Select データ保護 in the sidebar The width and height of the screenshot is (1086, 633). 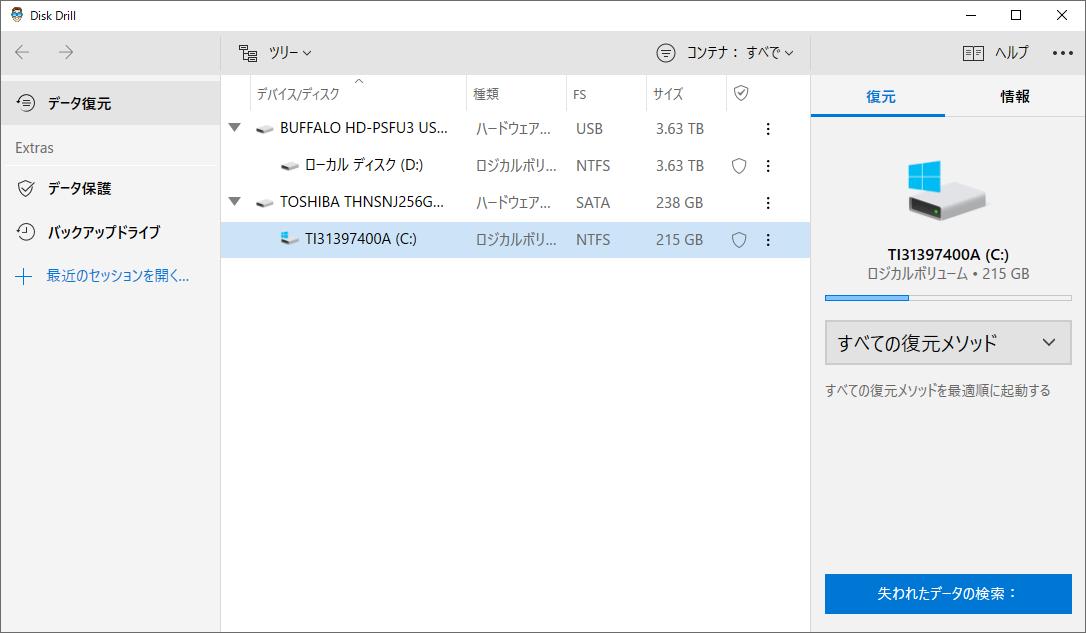click(x=110, y=188)
